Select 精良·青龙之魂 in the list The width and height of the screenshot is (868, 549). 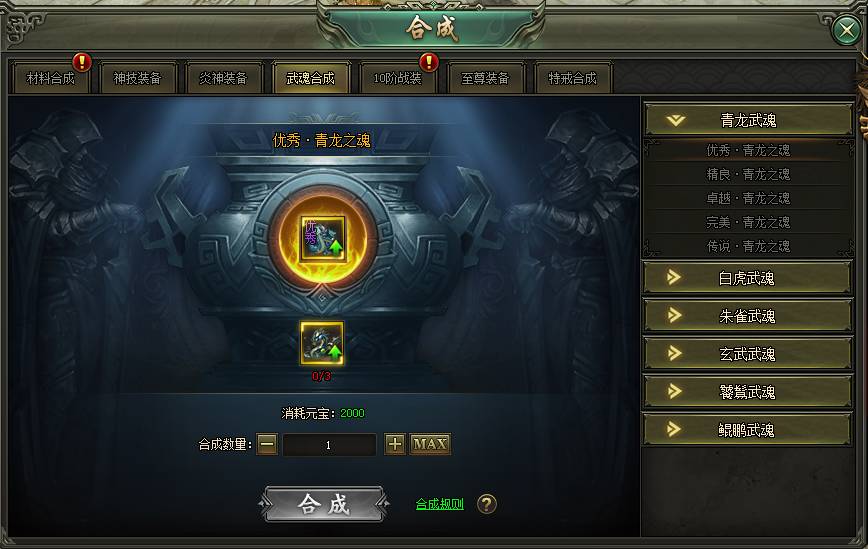pyautogui.click(x=748, y=174)
